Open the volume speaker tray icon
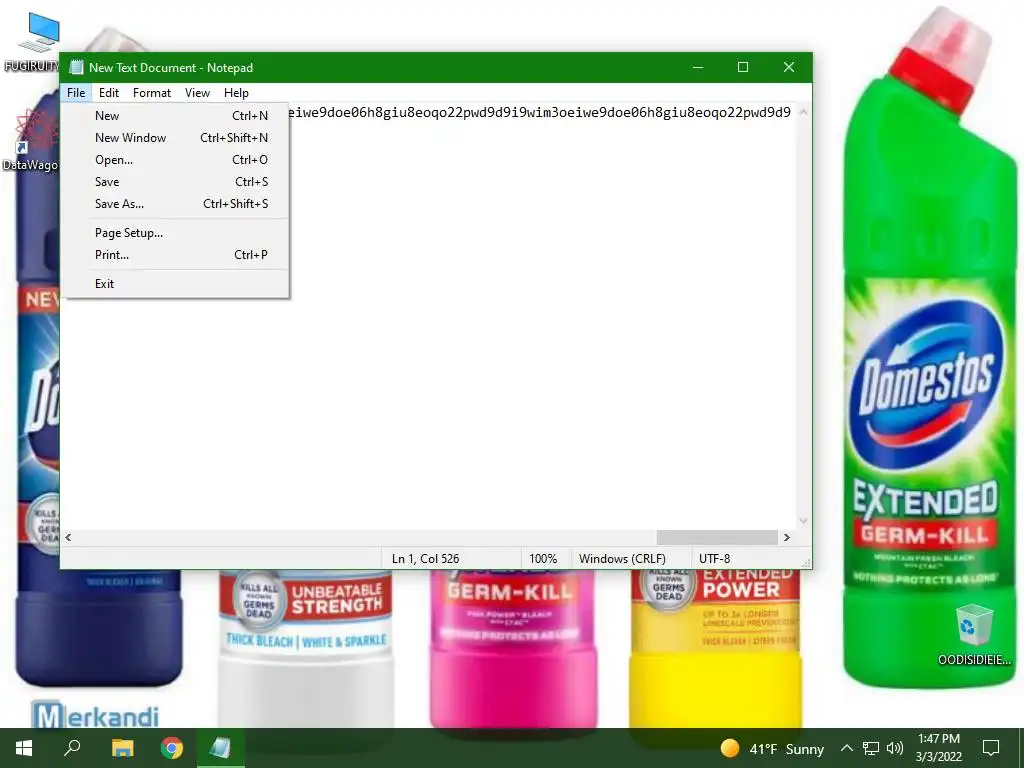The image size is (1024, 768). 895,748
